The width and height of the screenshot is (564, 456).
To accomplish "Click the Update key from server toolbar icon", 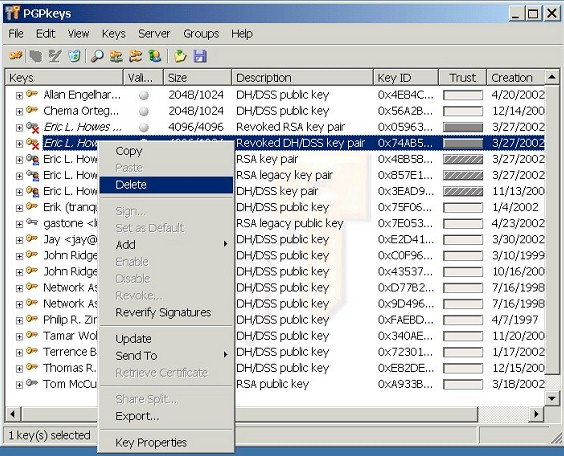I will (136, 56).
